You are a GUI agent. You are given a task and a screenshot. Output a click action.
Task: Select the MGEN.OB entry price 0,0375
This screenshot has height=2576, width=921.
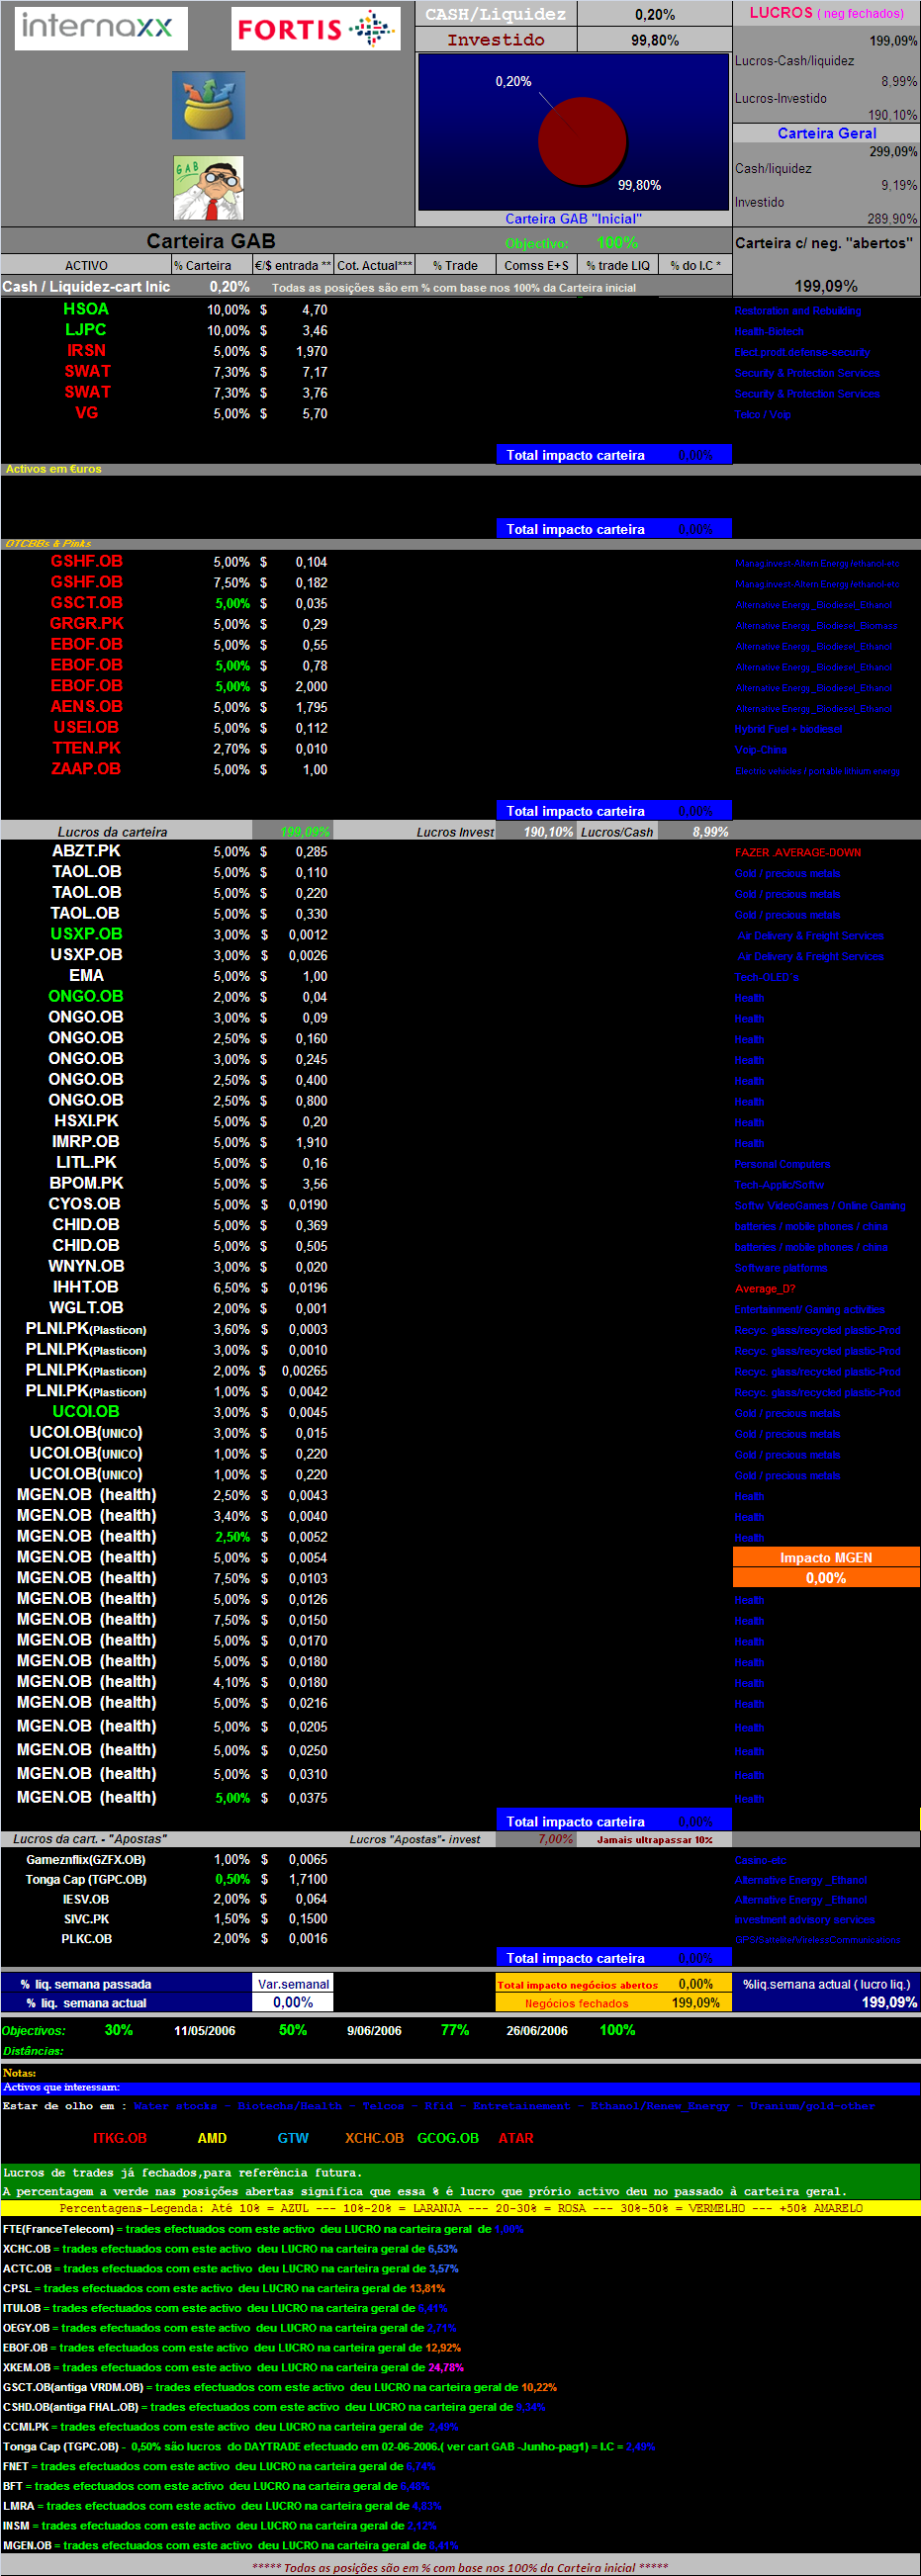click(x=308, y=1798)
